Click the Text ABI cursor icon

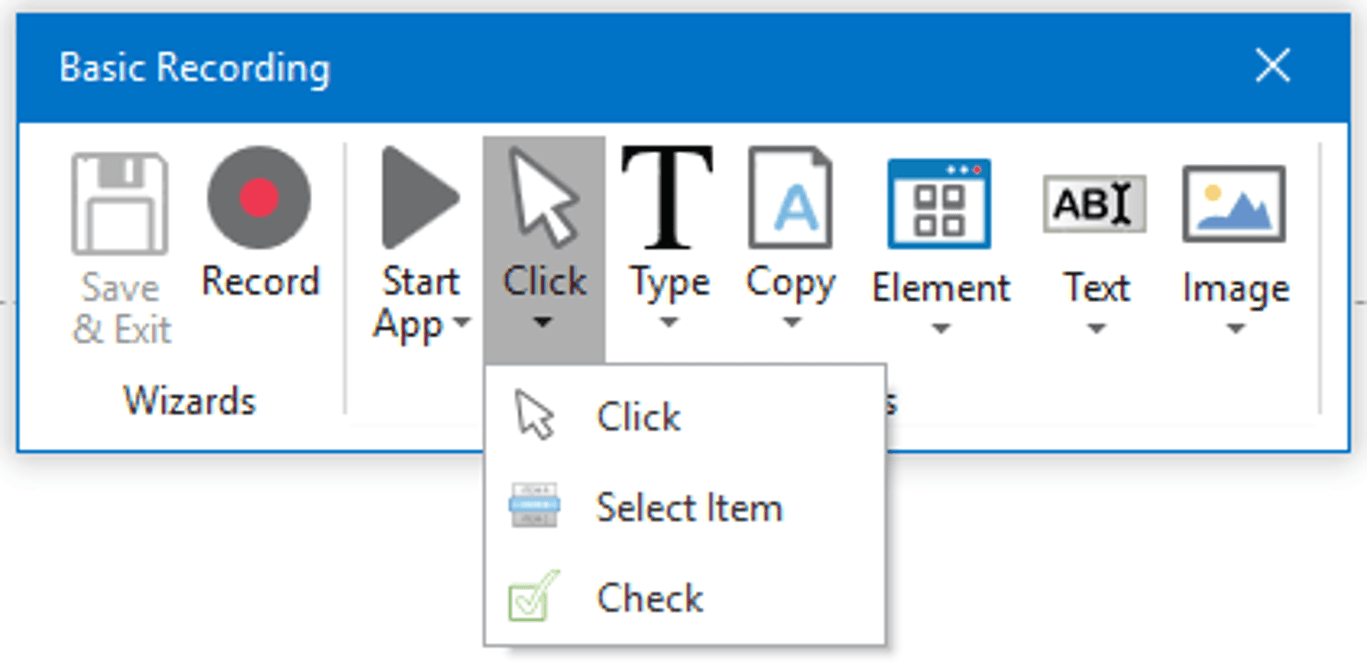[x=1095, y=204]
